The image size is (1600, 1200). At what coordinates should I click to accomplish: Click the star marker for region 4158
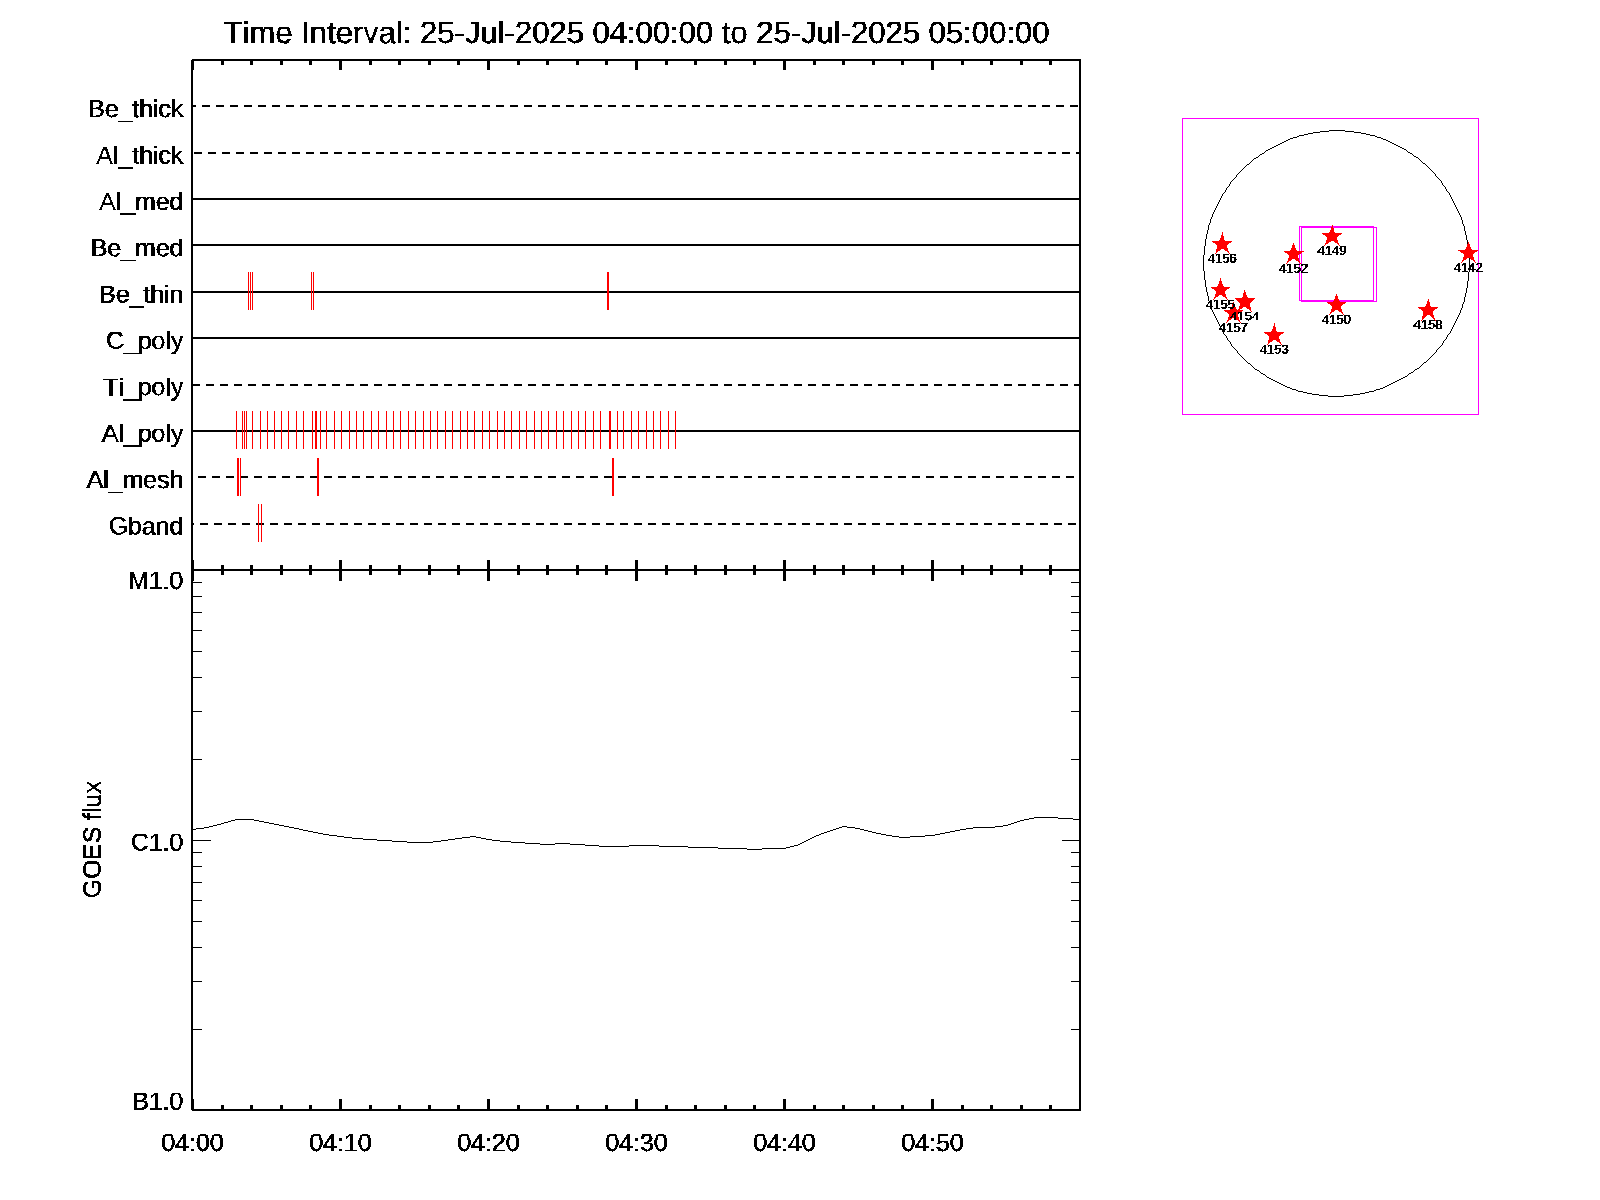click(1427, 311)
